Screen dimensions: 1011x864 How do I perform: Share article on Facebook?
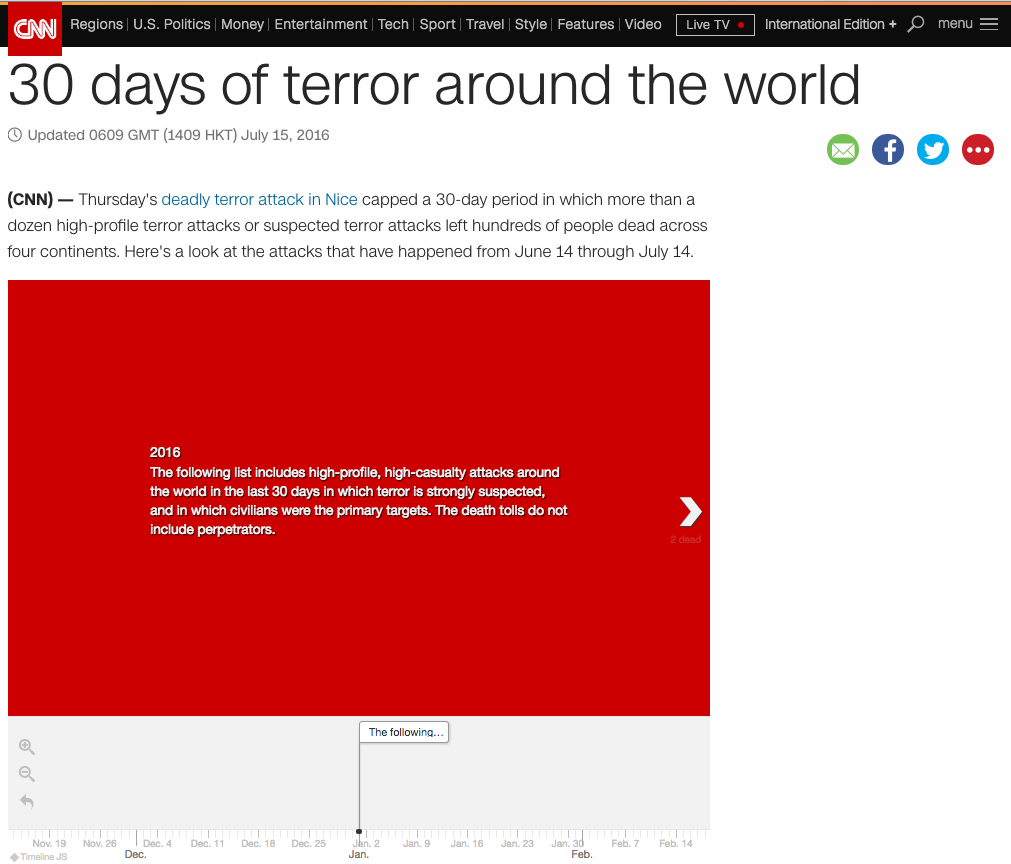click(888, 150)
